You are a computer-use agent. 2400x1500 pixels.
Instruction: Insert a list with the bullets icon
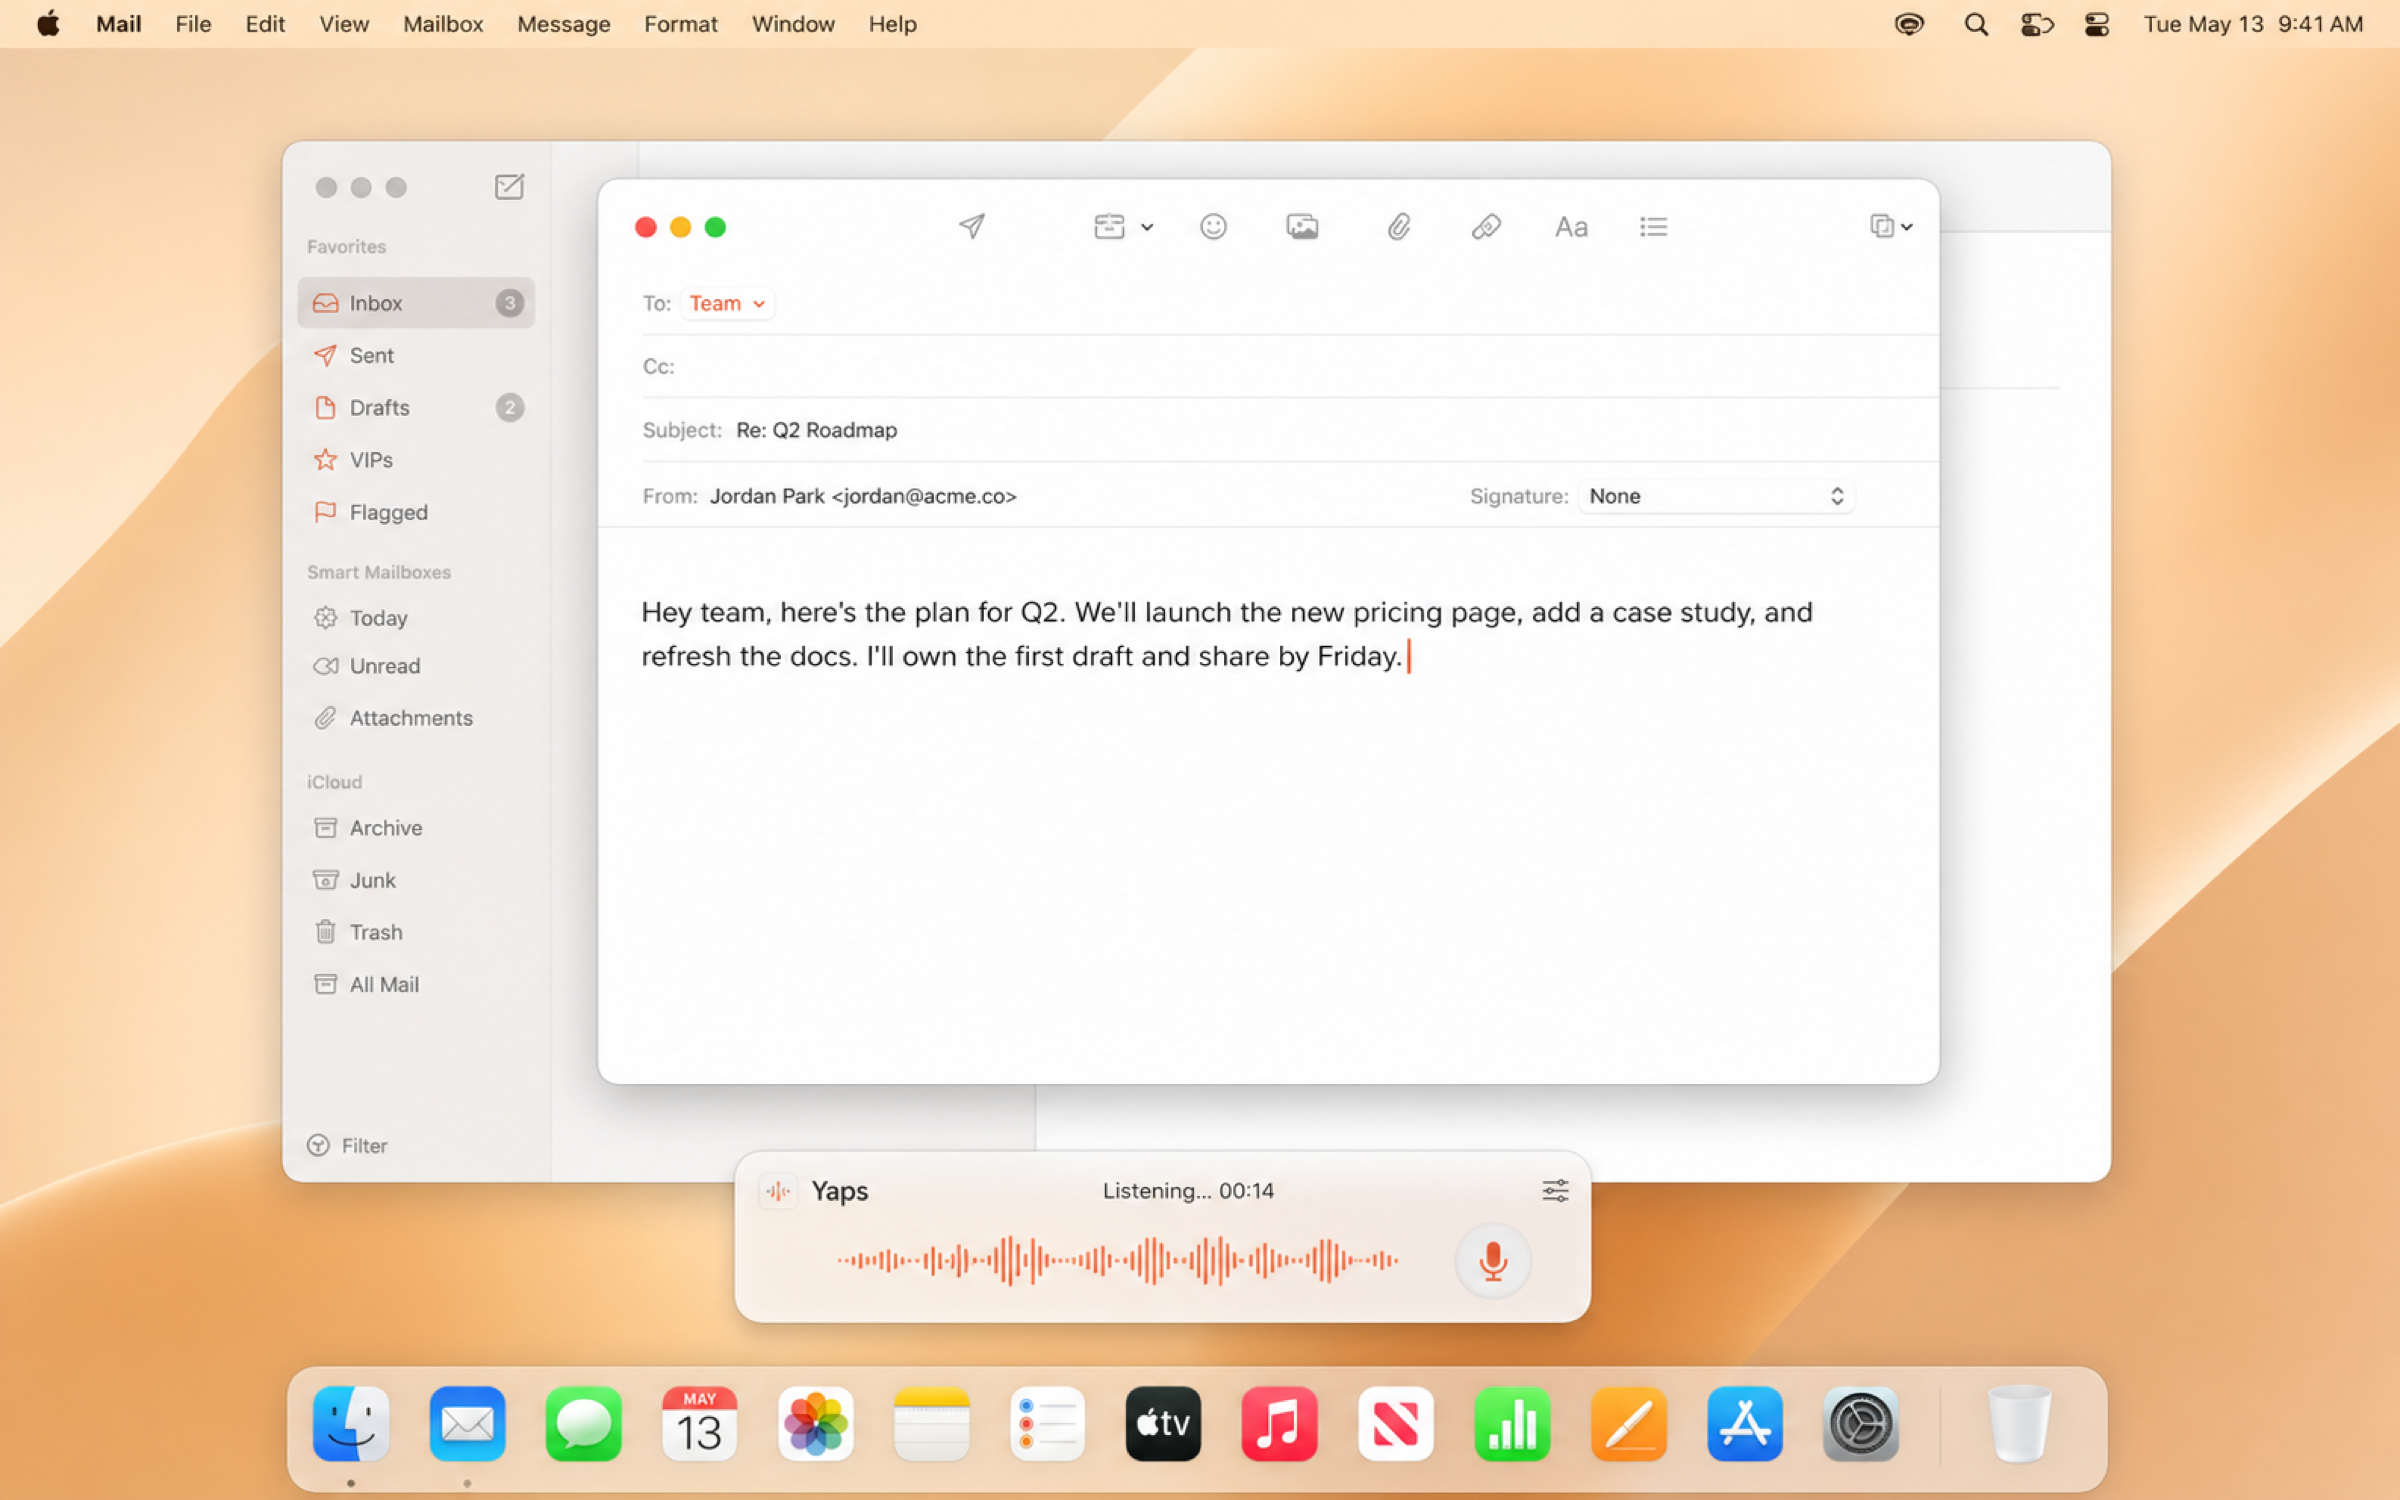click(x=1653, y=227)
